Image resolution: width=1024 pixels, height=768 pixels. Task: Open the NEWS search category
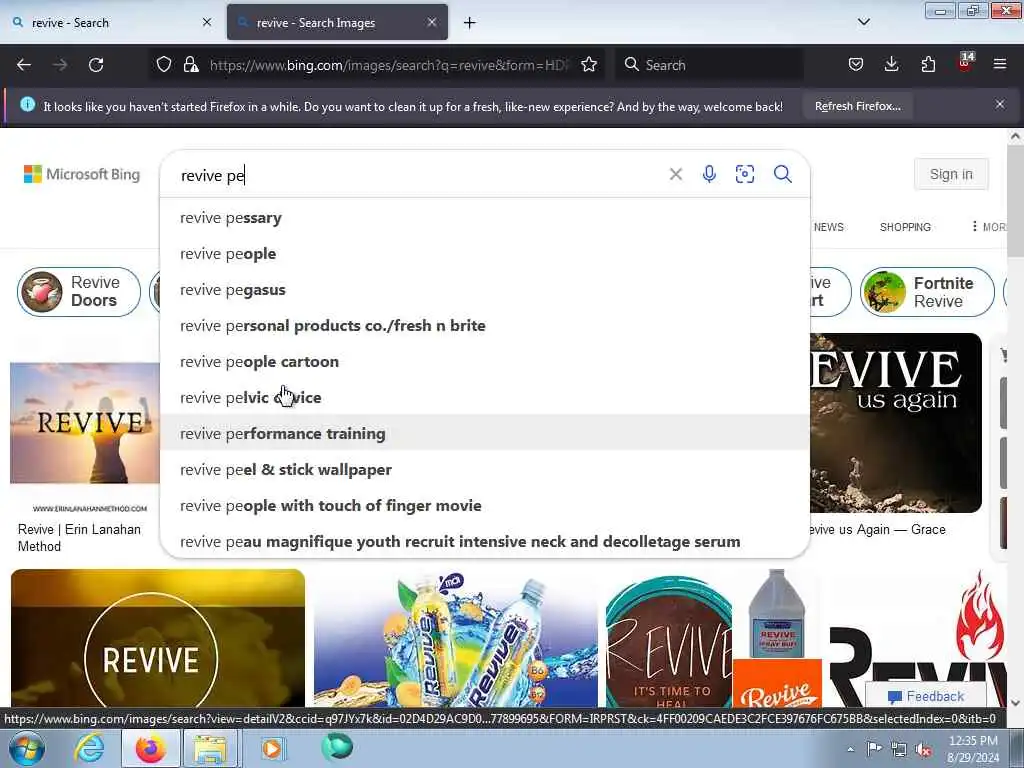pos(829,227)
